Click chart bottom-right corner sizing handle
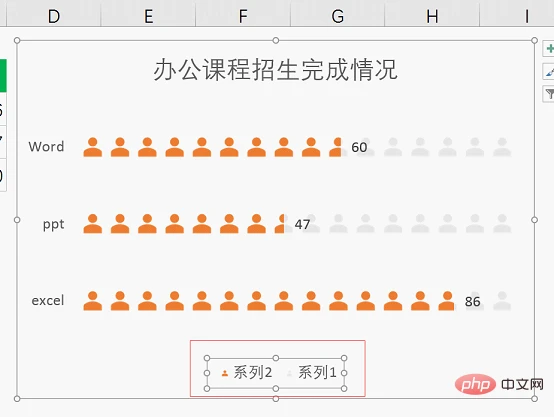This screenshot has height=417, width=554. 534,399
